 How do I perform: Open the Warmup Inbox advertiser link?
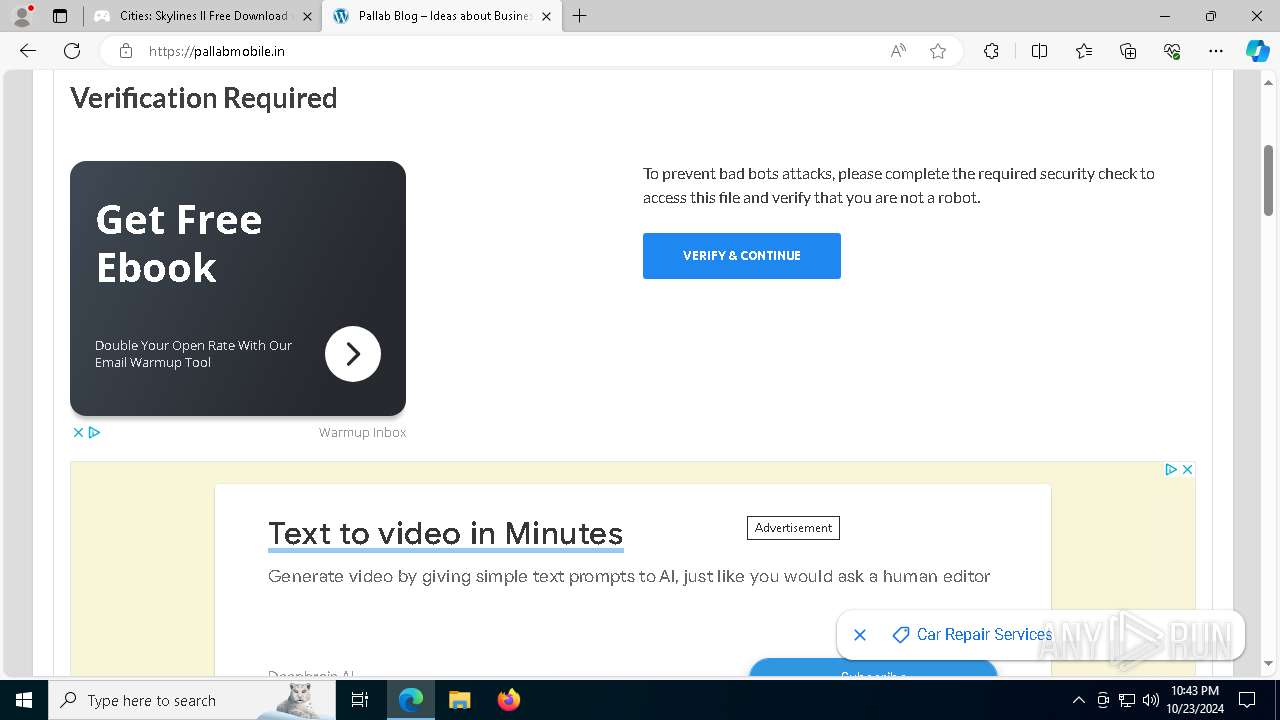tap(362, 433)
